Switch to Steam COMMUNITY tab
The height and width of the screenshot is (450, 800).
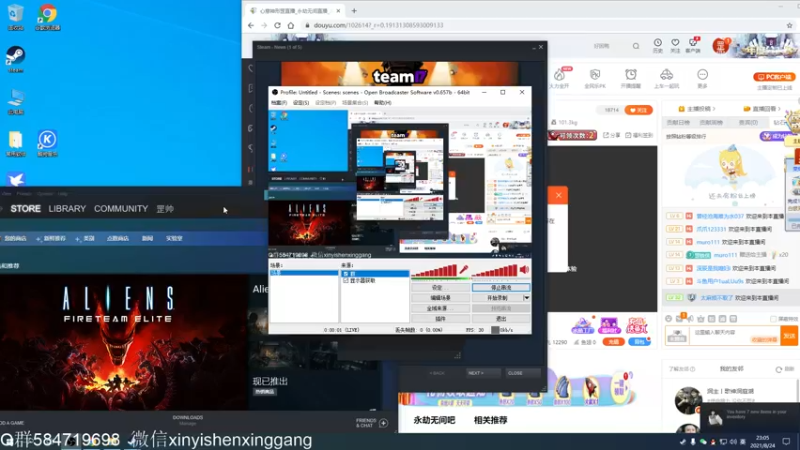coord(121,209)
